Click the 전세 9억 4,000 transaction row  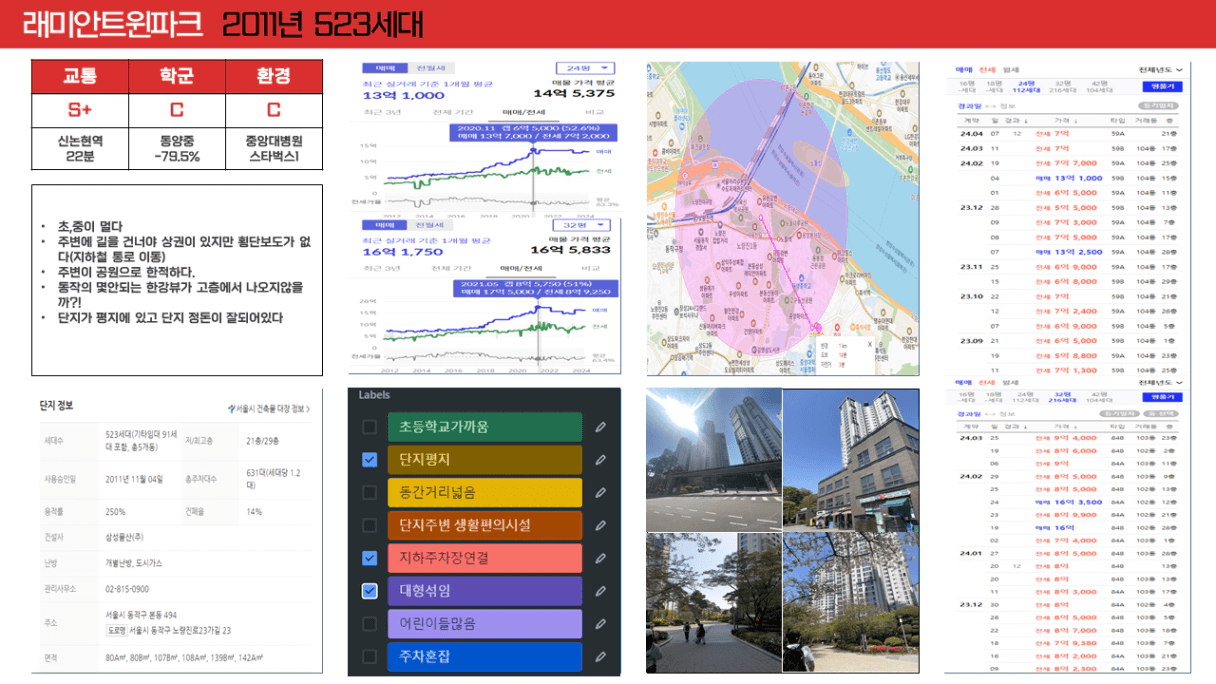tap(1069, 438)
